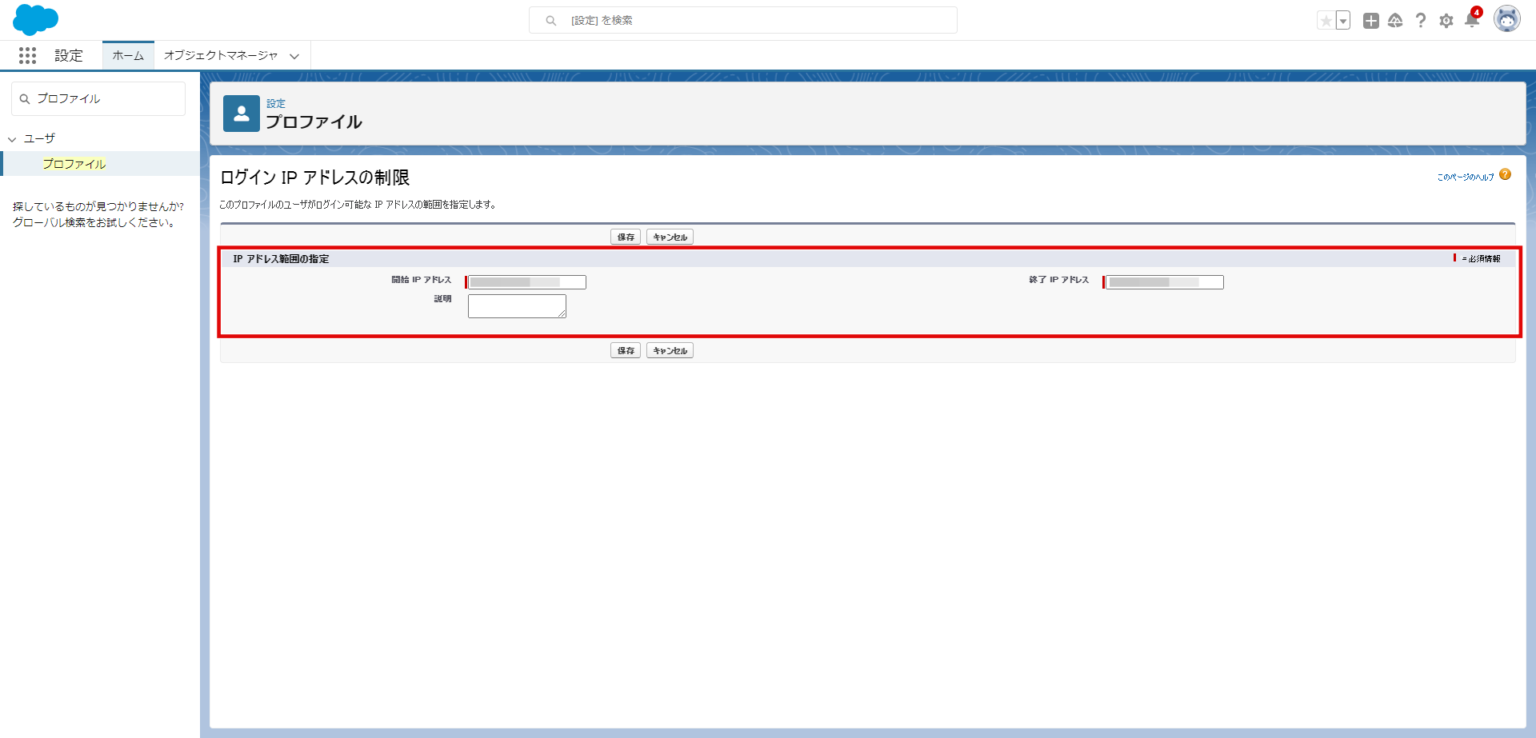Click the キャンセル button
The image size is (1536, 738).
[x=668, y=236]
